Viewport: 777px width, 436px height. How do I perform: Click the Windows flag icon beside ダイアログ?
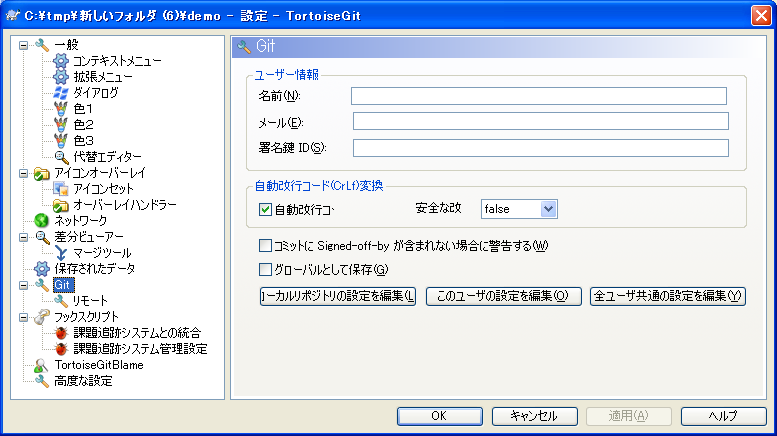[x=61, y=93]
